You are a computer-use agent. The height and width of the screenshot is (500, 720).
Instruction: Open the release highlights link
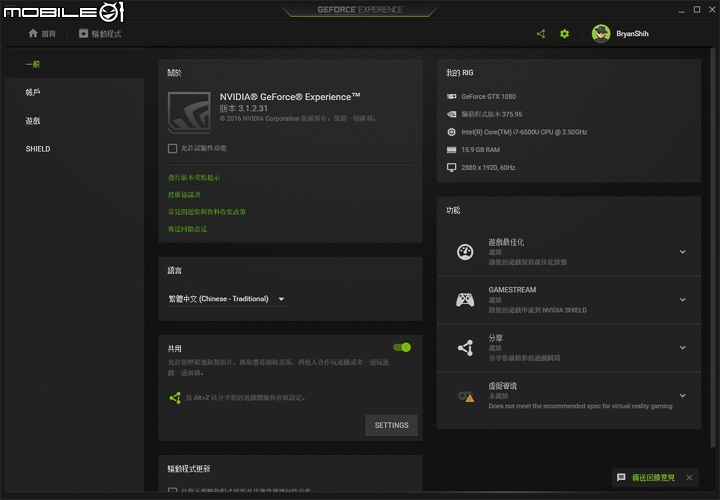click(x=194, y=177)
